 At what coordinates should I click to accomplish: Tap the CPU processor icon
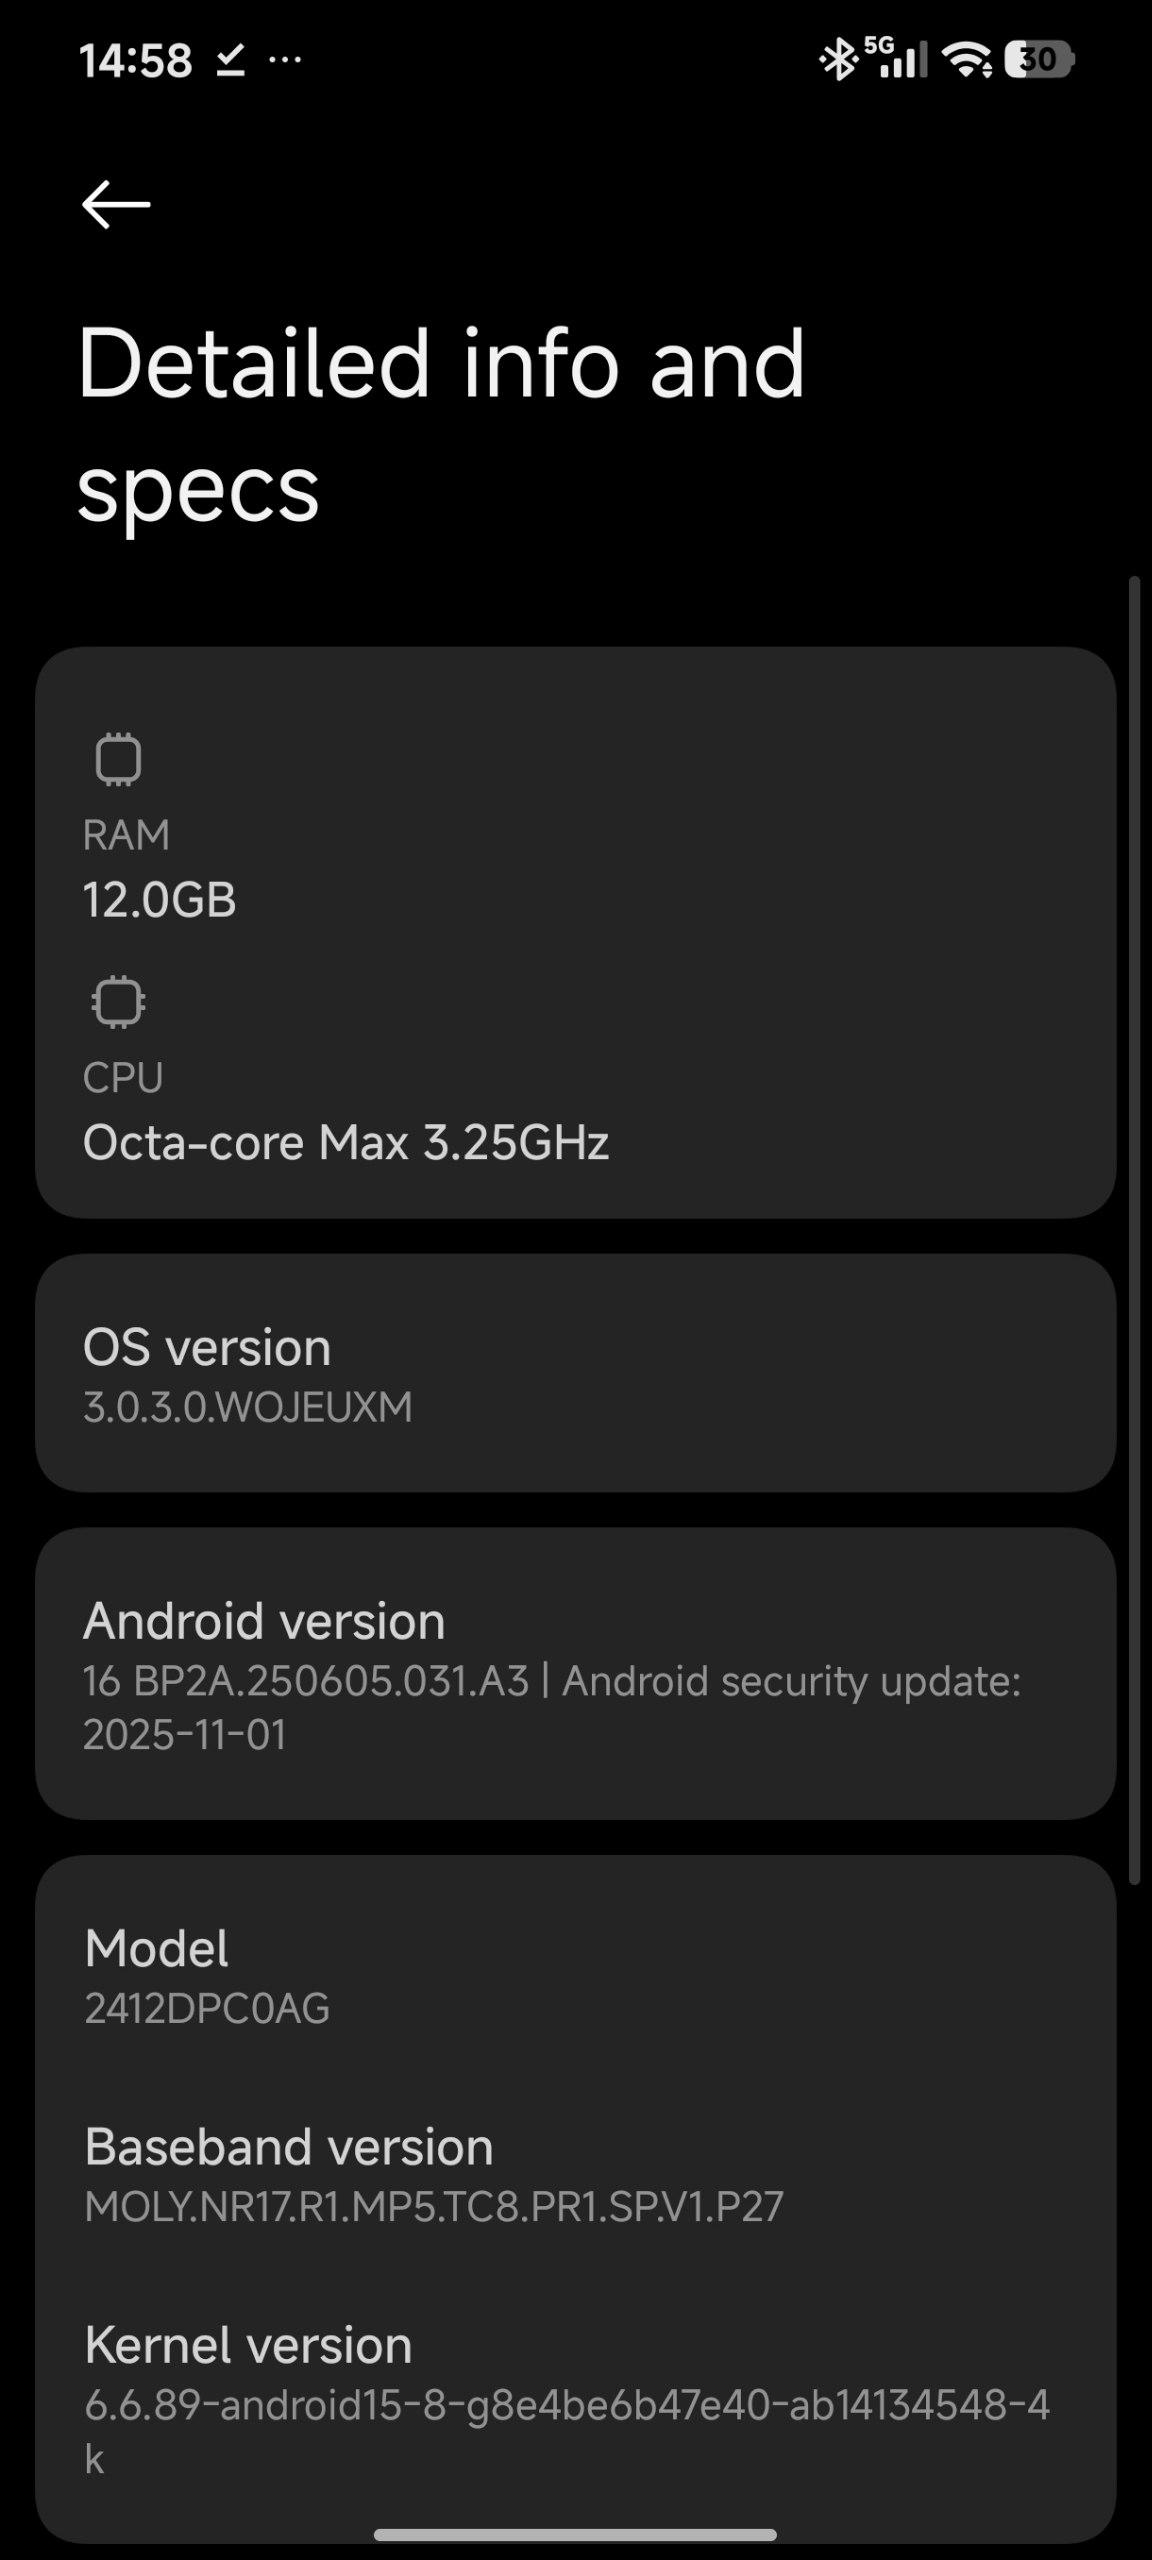coord(118,1002)
